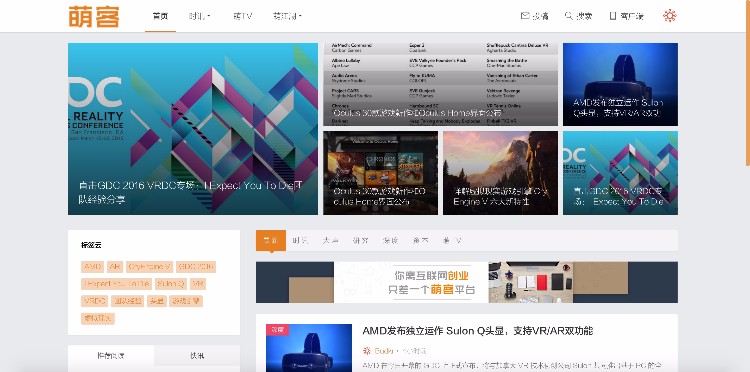Click the AMD article headset thumbnail

(309, 348)
